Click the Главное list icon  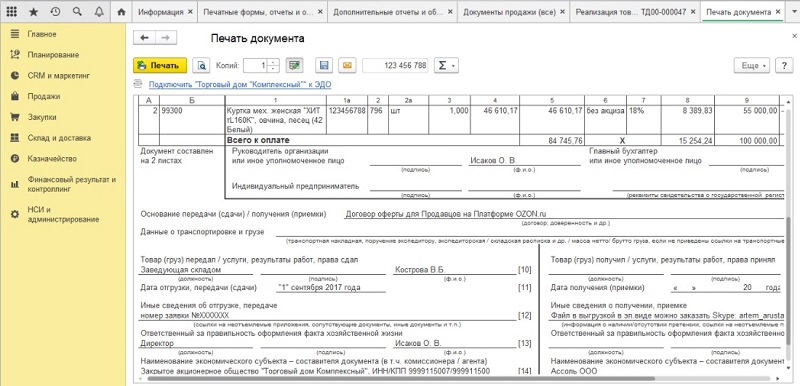pos(15,34)
